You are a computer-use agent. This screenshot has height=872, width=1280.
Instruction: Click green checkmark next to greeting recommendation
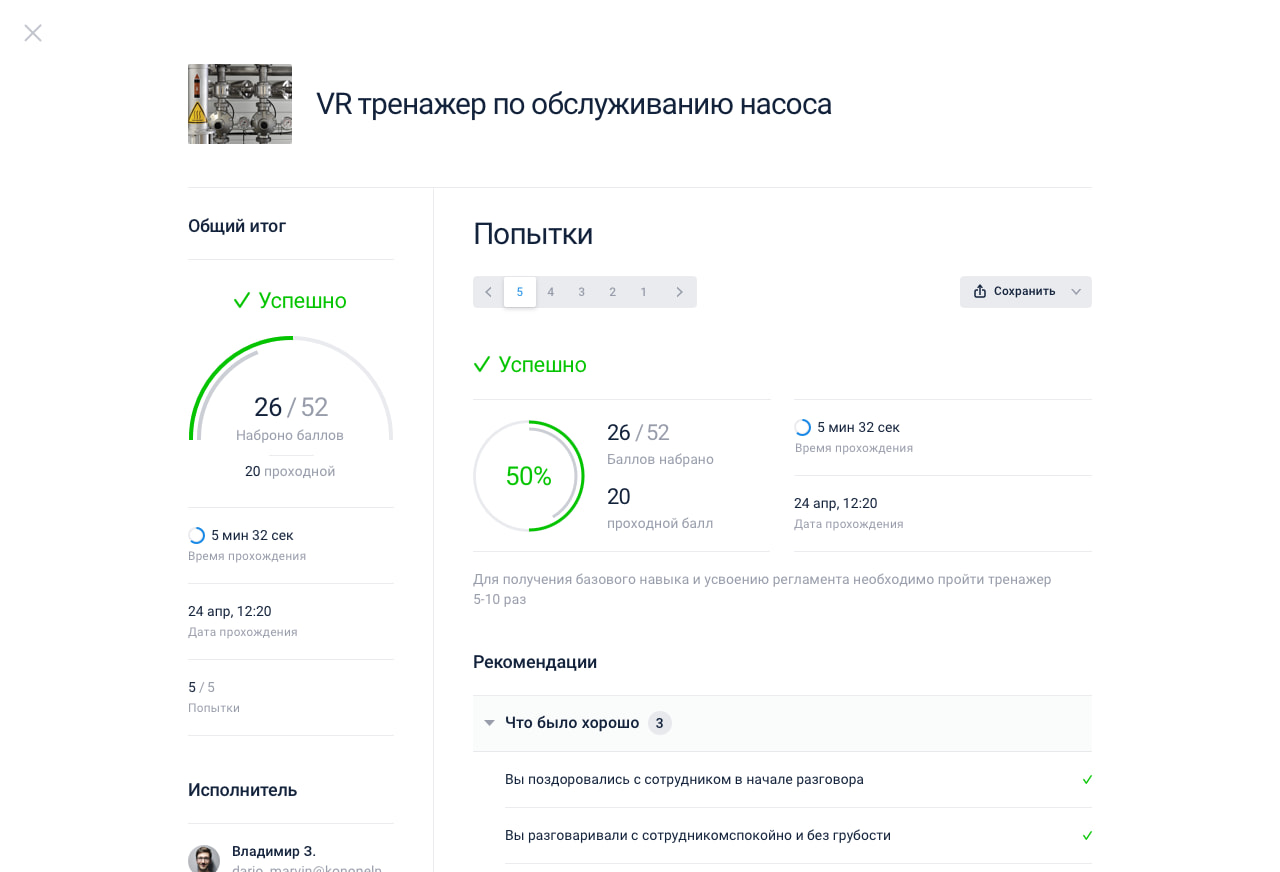click(x=1087, y=779)
